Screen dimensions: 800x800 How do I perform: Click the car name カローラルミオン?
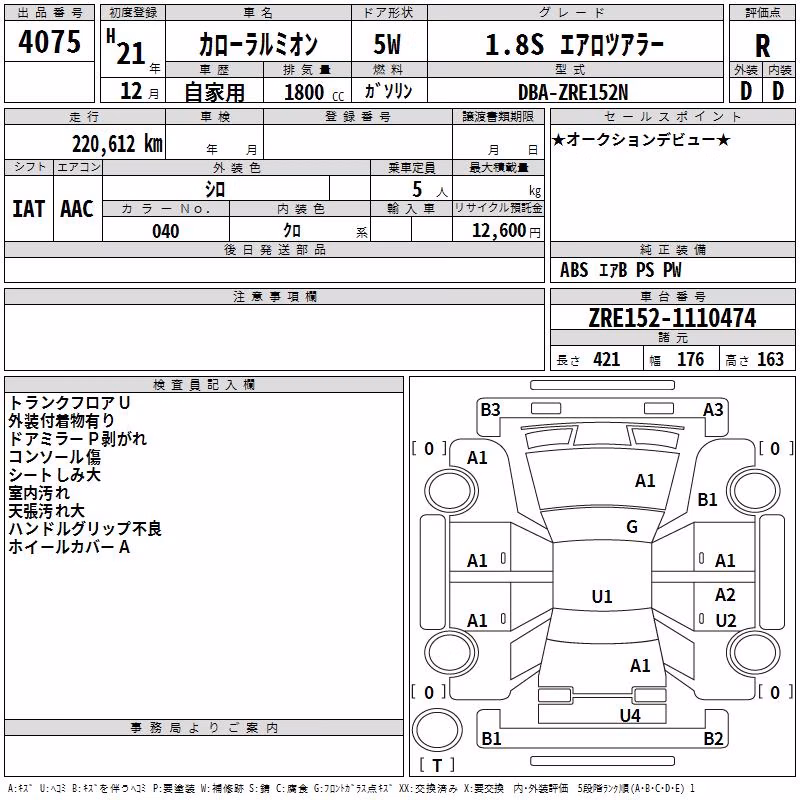tap(258, 44)
